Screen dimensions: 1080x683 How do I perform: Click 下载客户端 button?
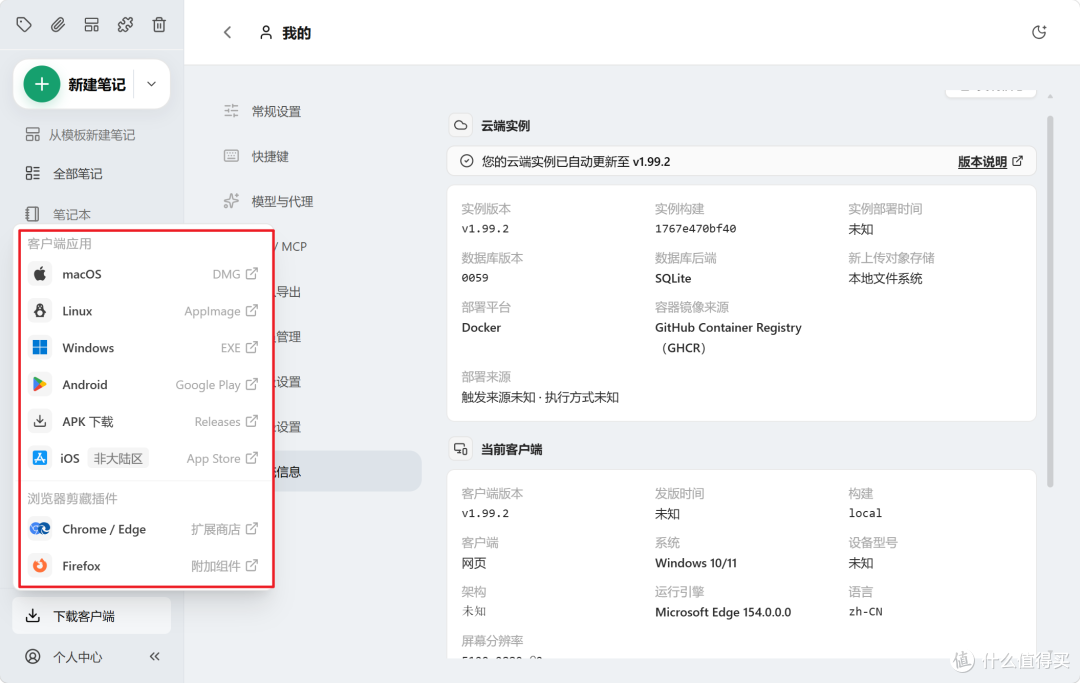(x=92, y=616)
